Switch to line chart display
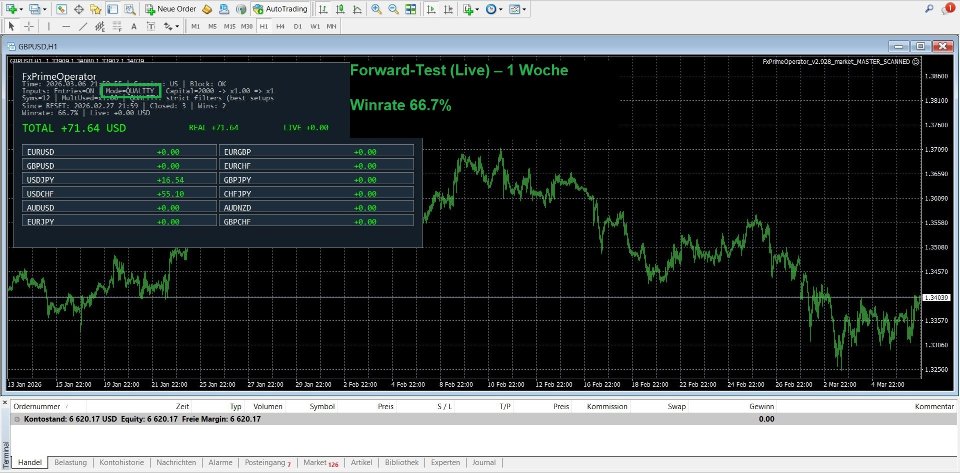This screenshot has width=960, height=473. [358, 9]
